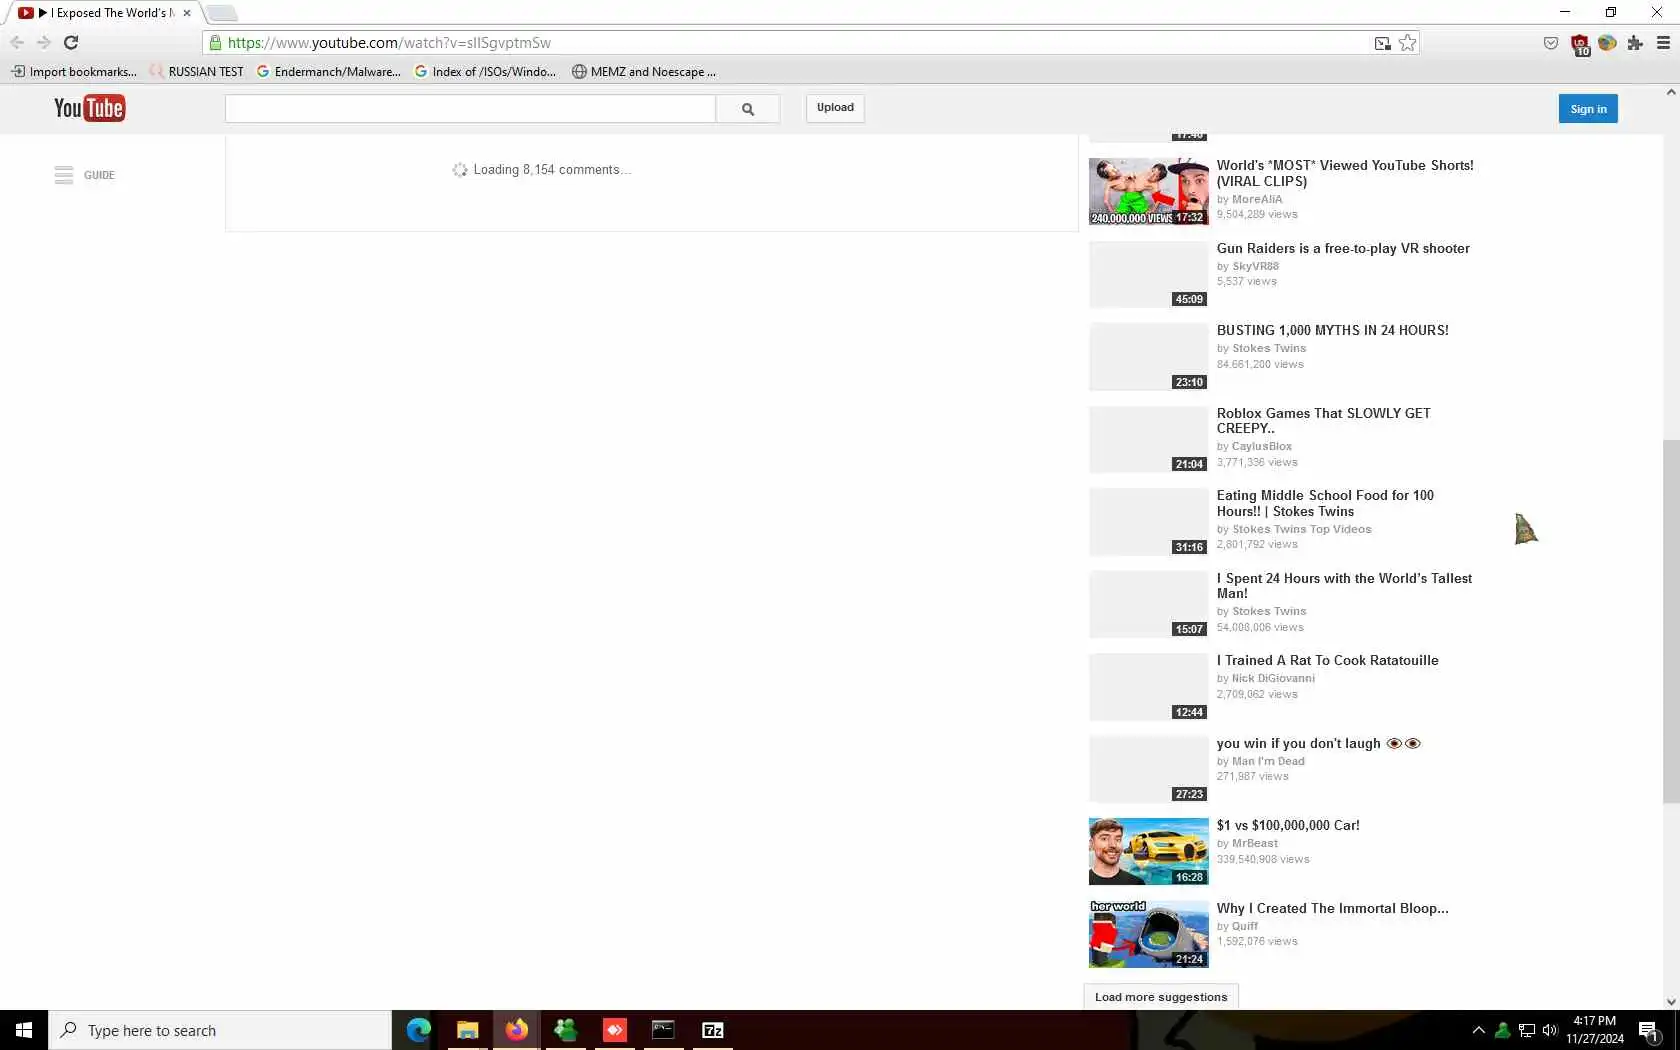Screen dimensions: 1680x1050
Task: Focus the YouTube search input field
Action: click(x=470, y=109)
